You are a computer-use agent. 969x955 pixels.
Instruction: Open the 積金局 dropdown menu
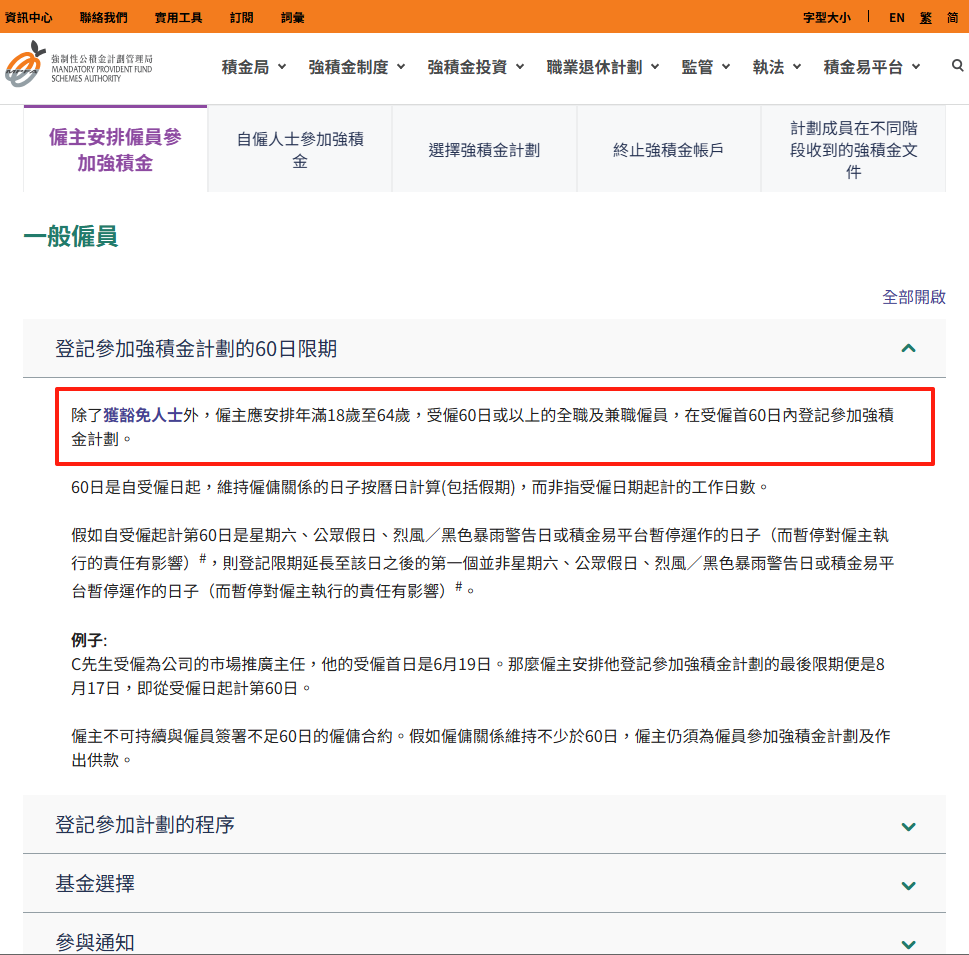253,67
